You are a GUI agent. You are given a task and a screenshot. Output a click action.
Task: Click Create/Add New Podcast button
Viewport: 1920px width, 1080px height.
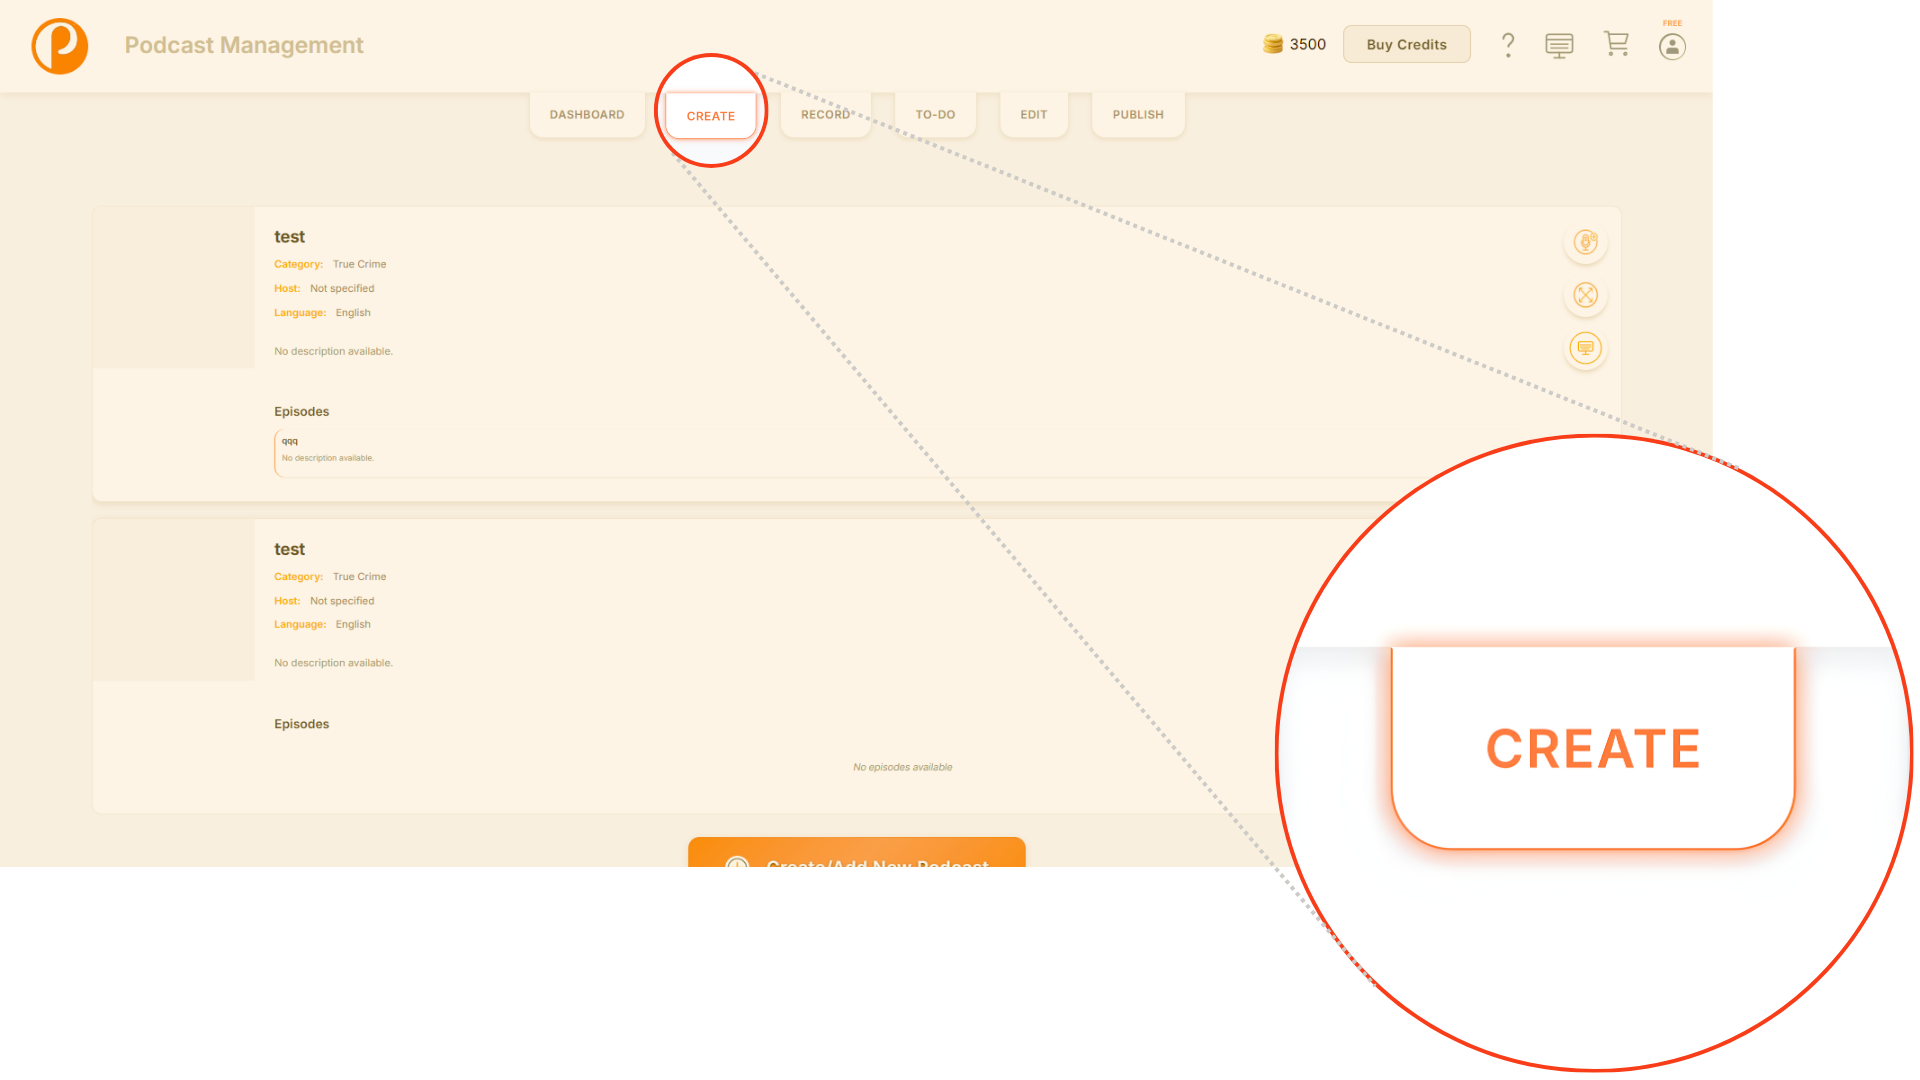point(857,854)
